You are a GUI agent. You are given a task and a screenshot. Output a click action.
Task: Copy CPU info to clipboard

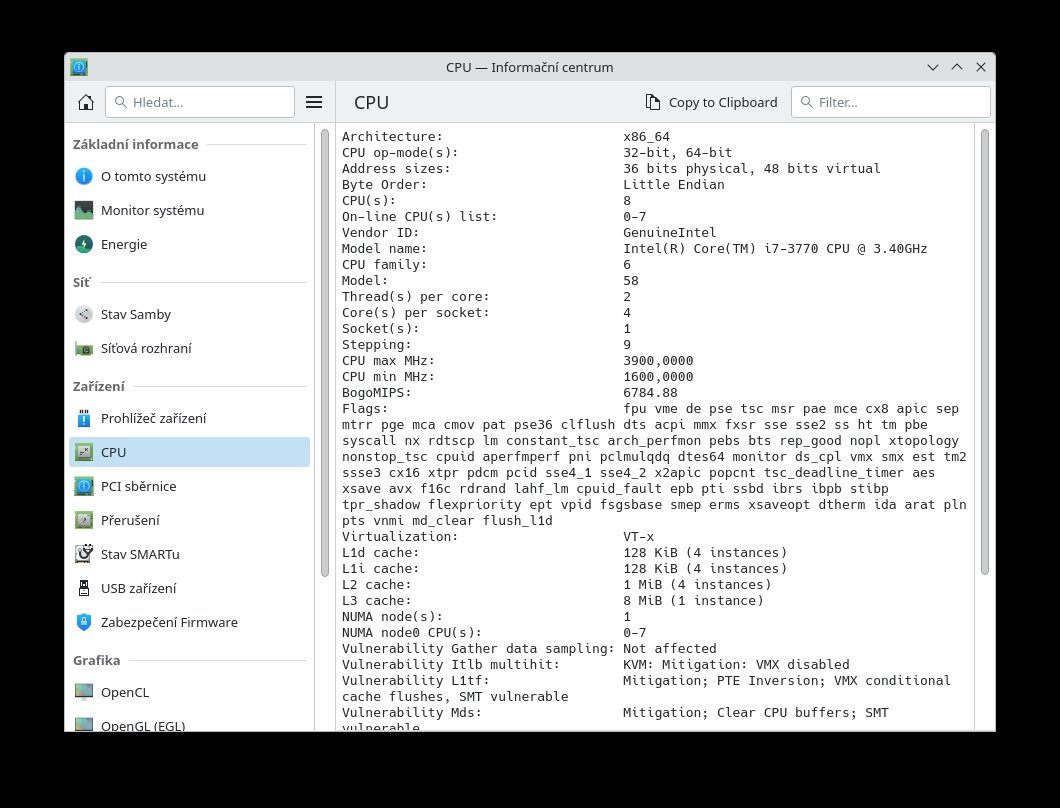(711, 102)
